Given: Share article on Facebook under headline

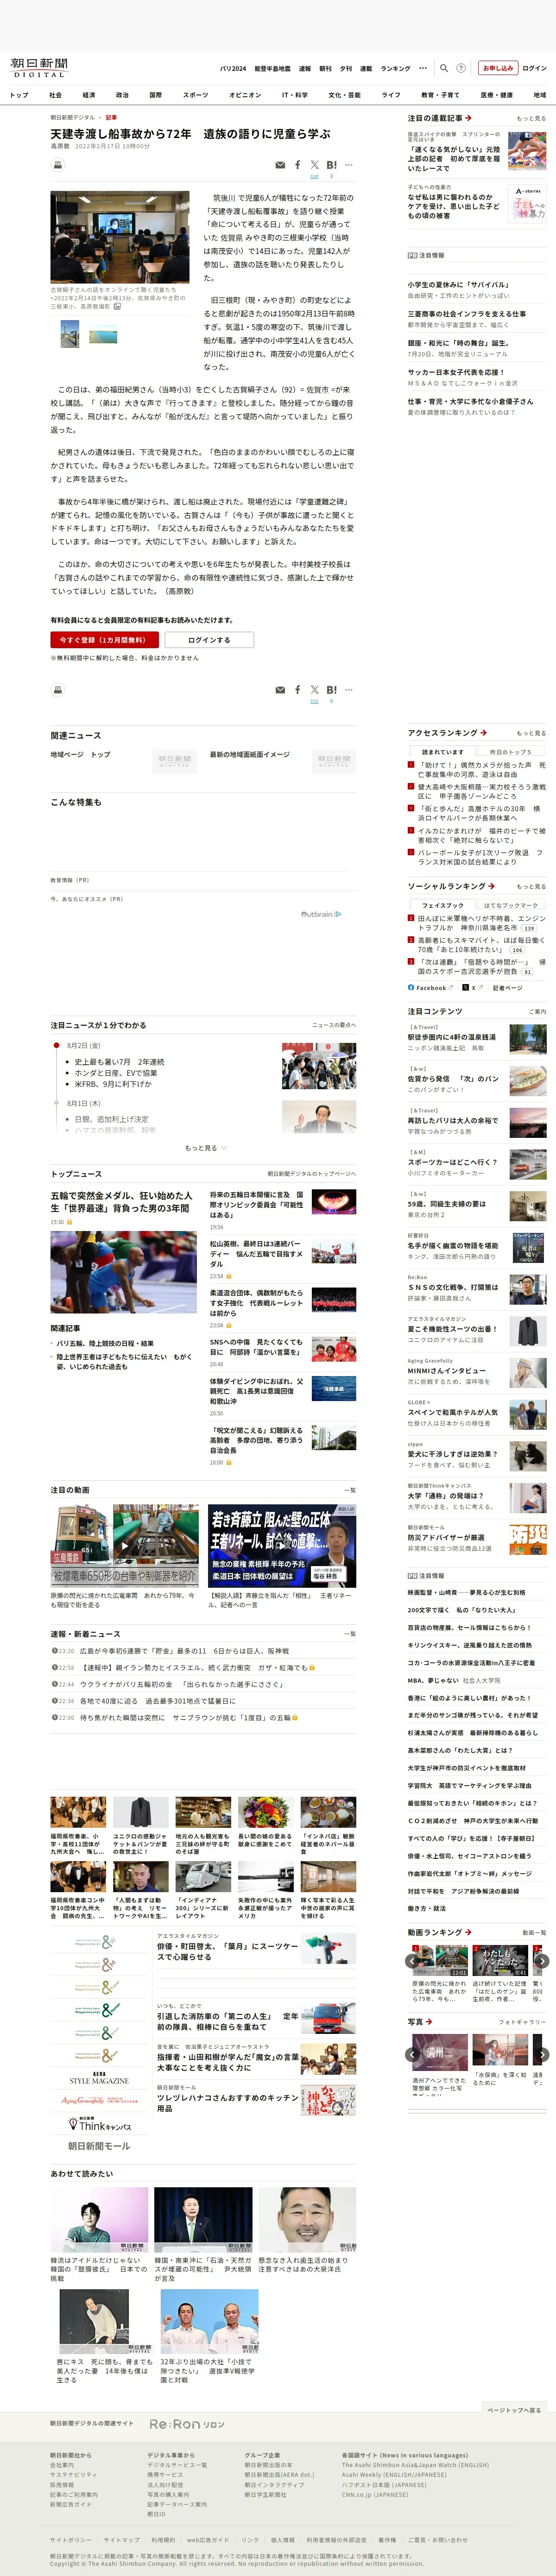Looking at the screenshot, I should (x=297, y=165).
